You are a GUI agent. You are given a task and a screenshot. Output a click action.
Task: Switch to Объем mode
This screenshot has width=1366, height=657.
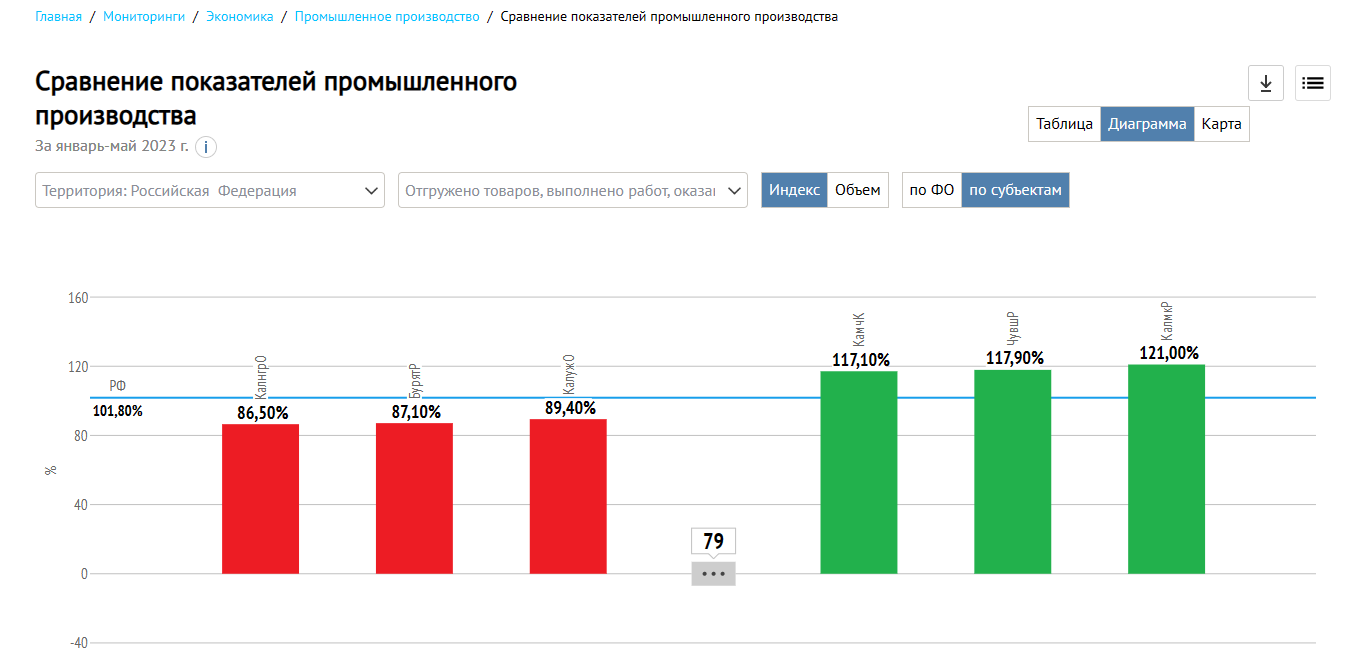(x=857, y=190)
